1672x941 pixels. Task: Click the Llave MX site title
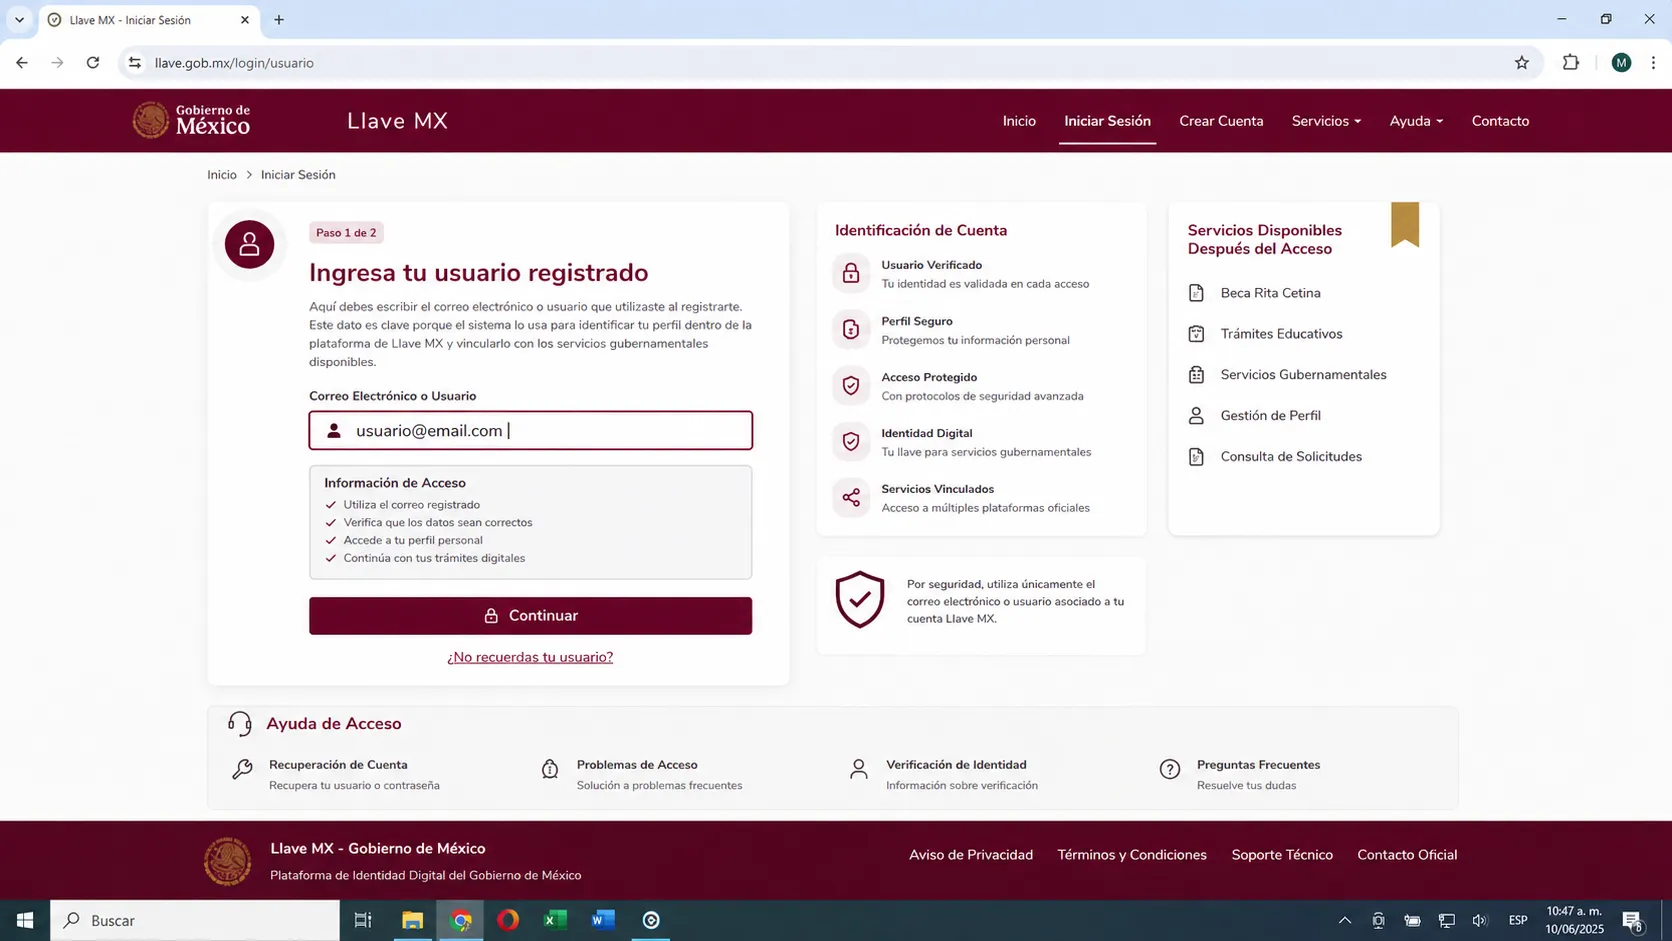point(397,121)
